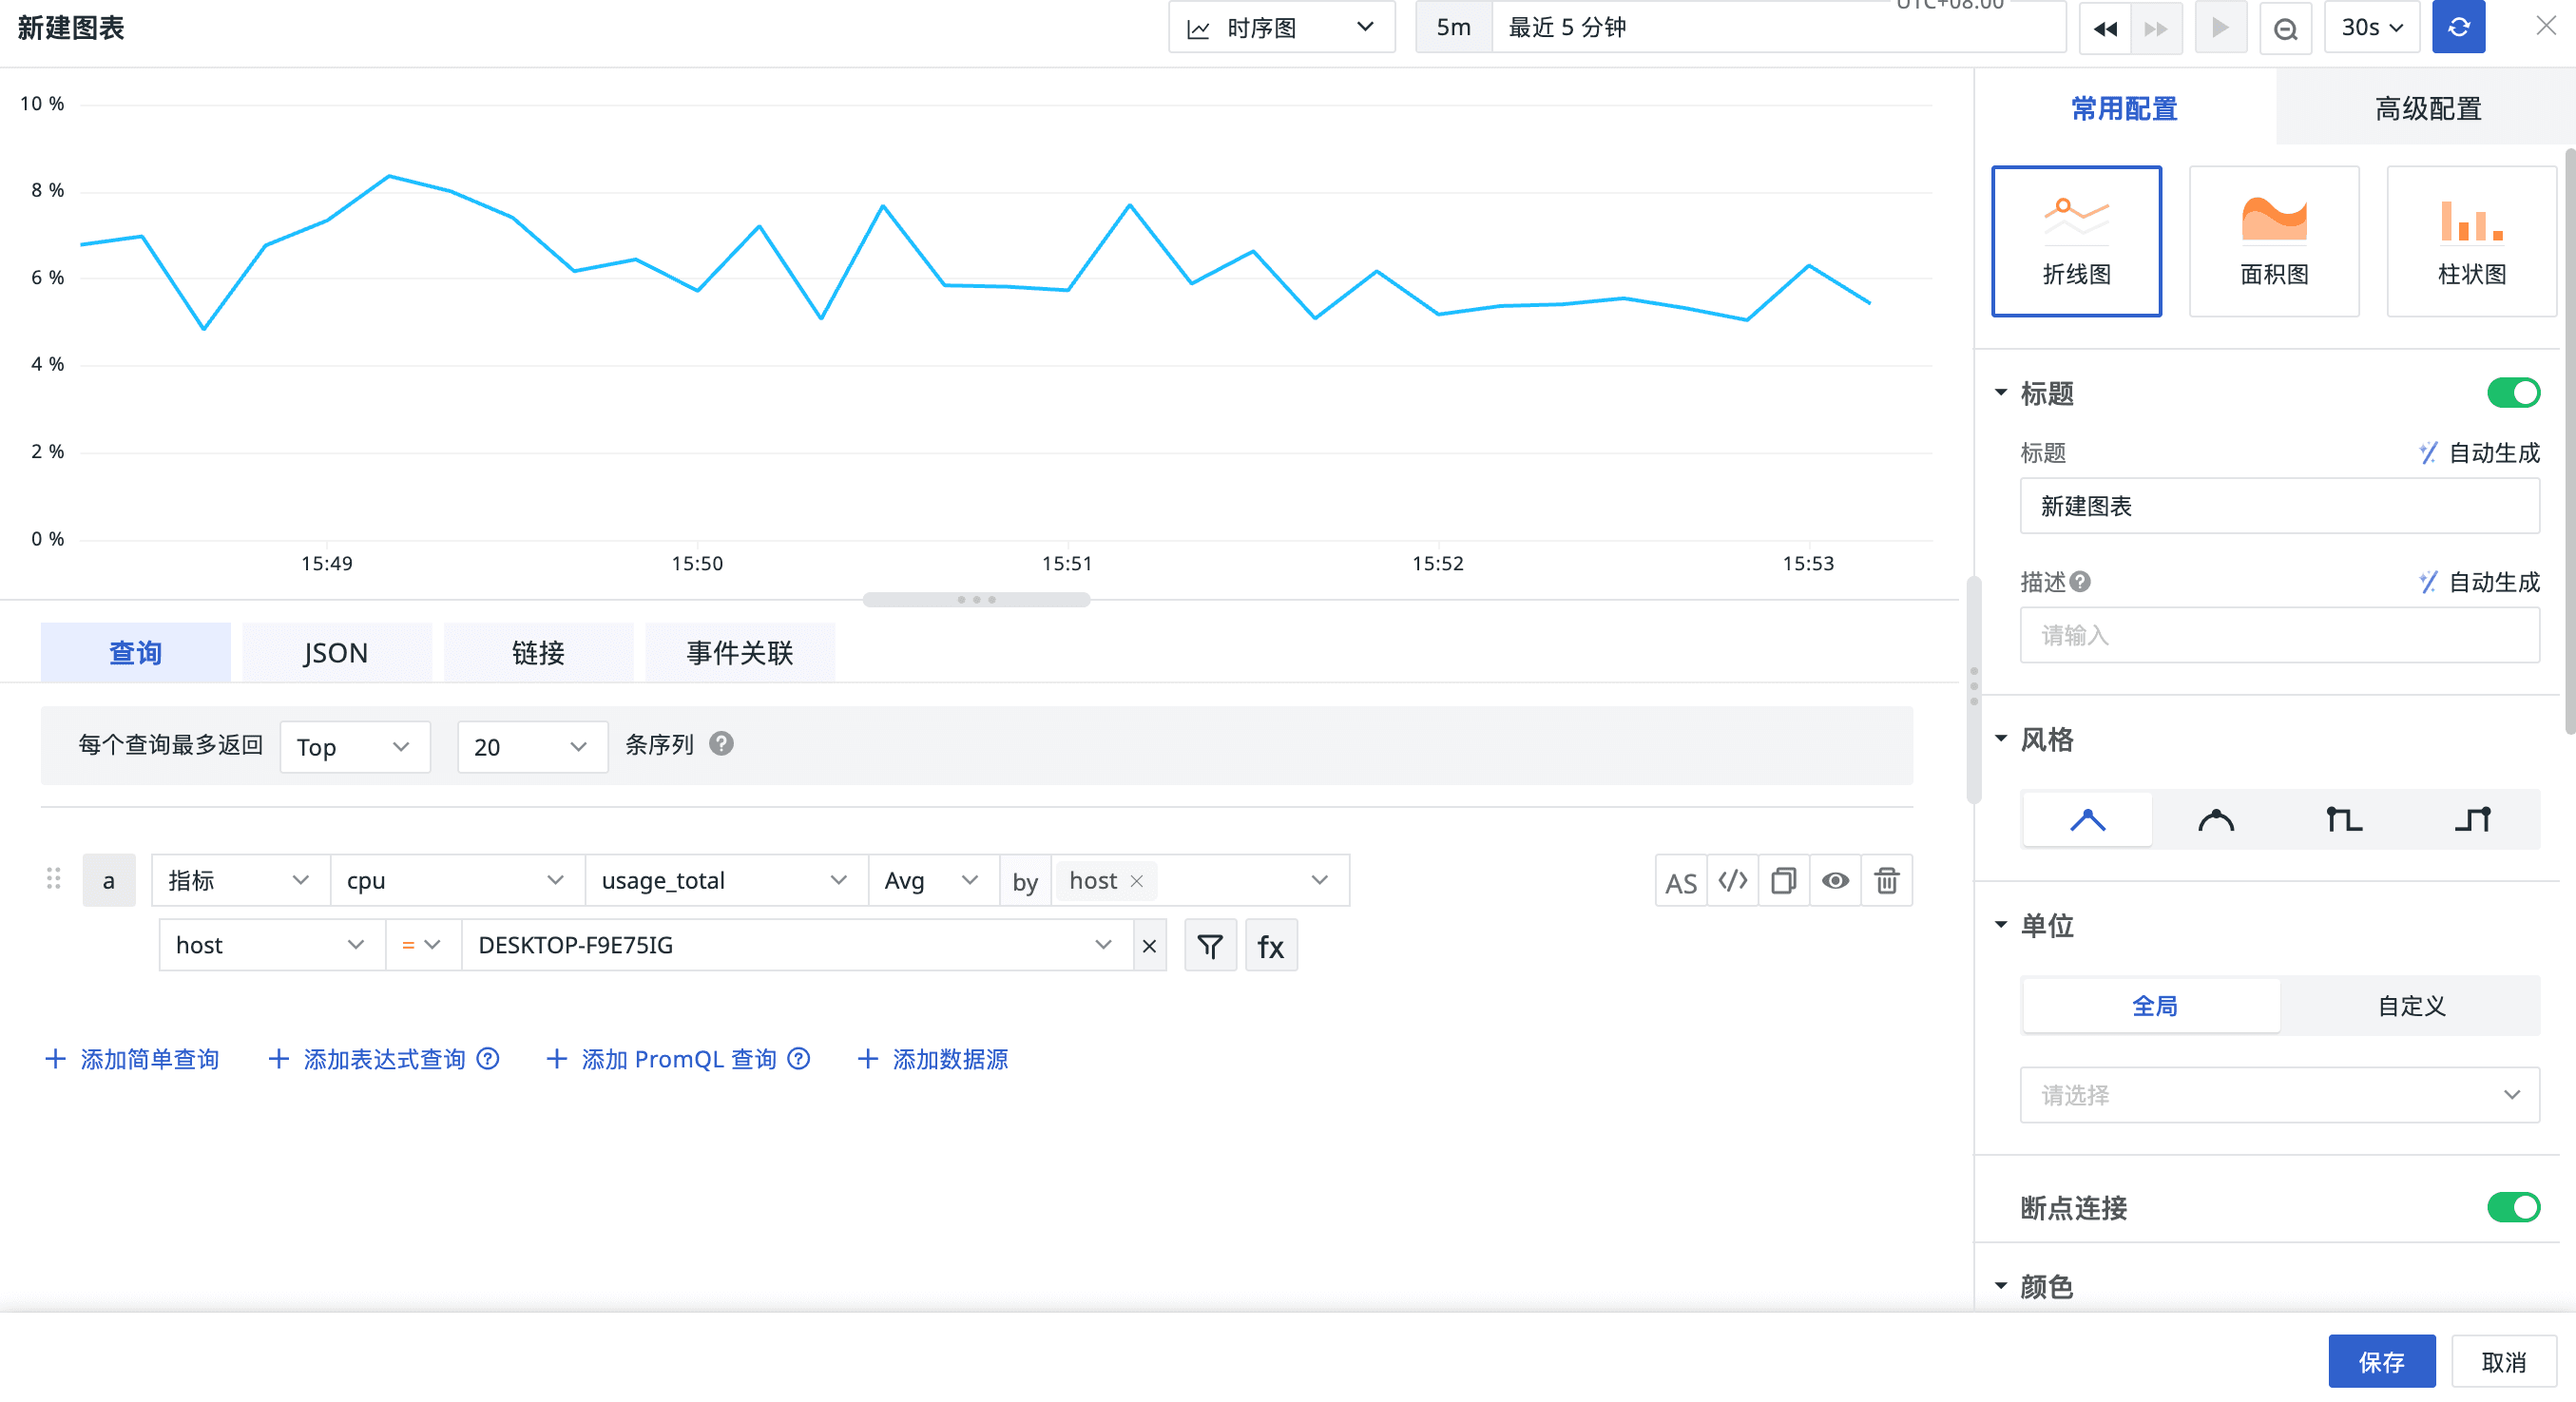Image resolution: width=2576 pixels, height=1402 pixels.
Task: Switch to the JSON tab
Action: (x=336, y=653)
